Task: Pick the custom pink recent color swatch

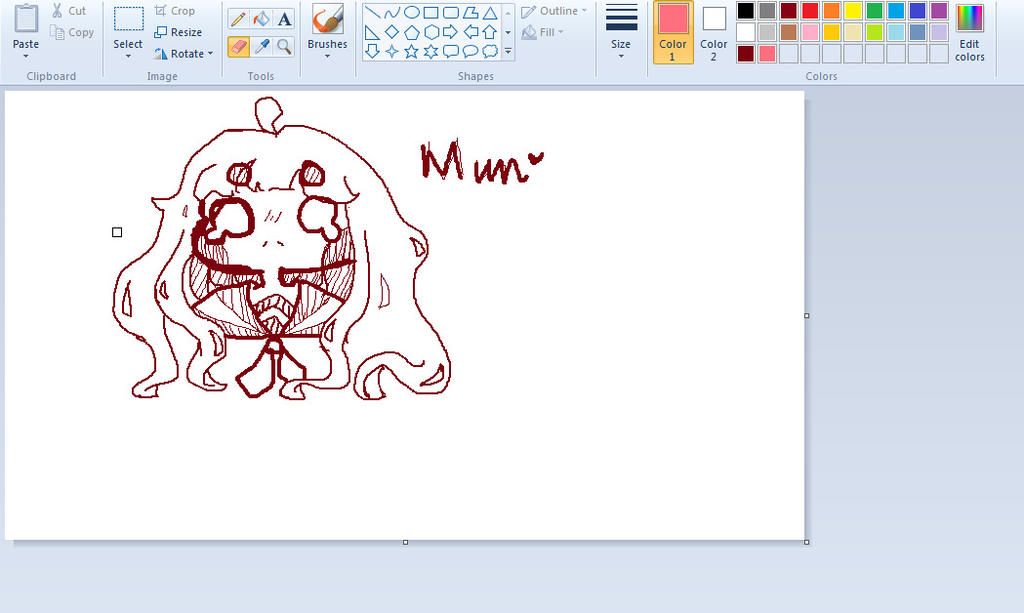Action: pyautogui.click(x=767, y=54)
